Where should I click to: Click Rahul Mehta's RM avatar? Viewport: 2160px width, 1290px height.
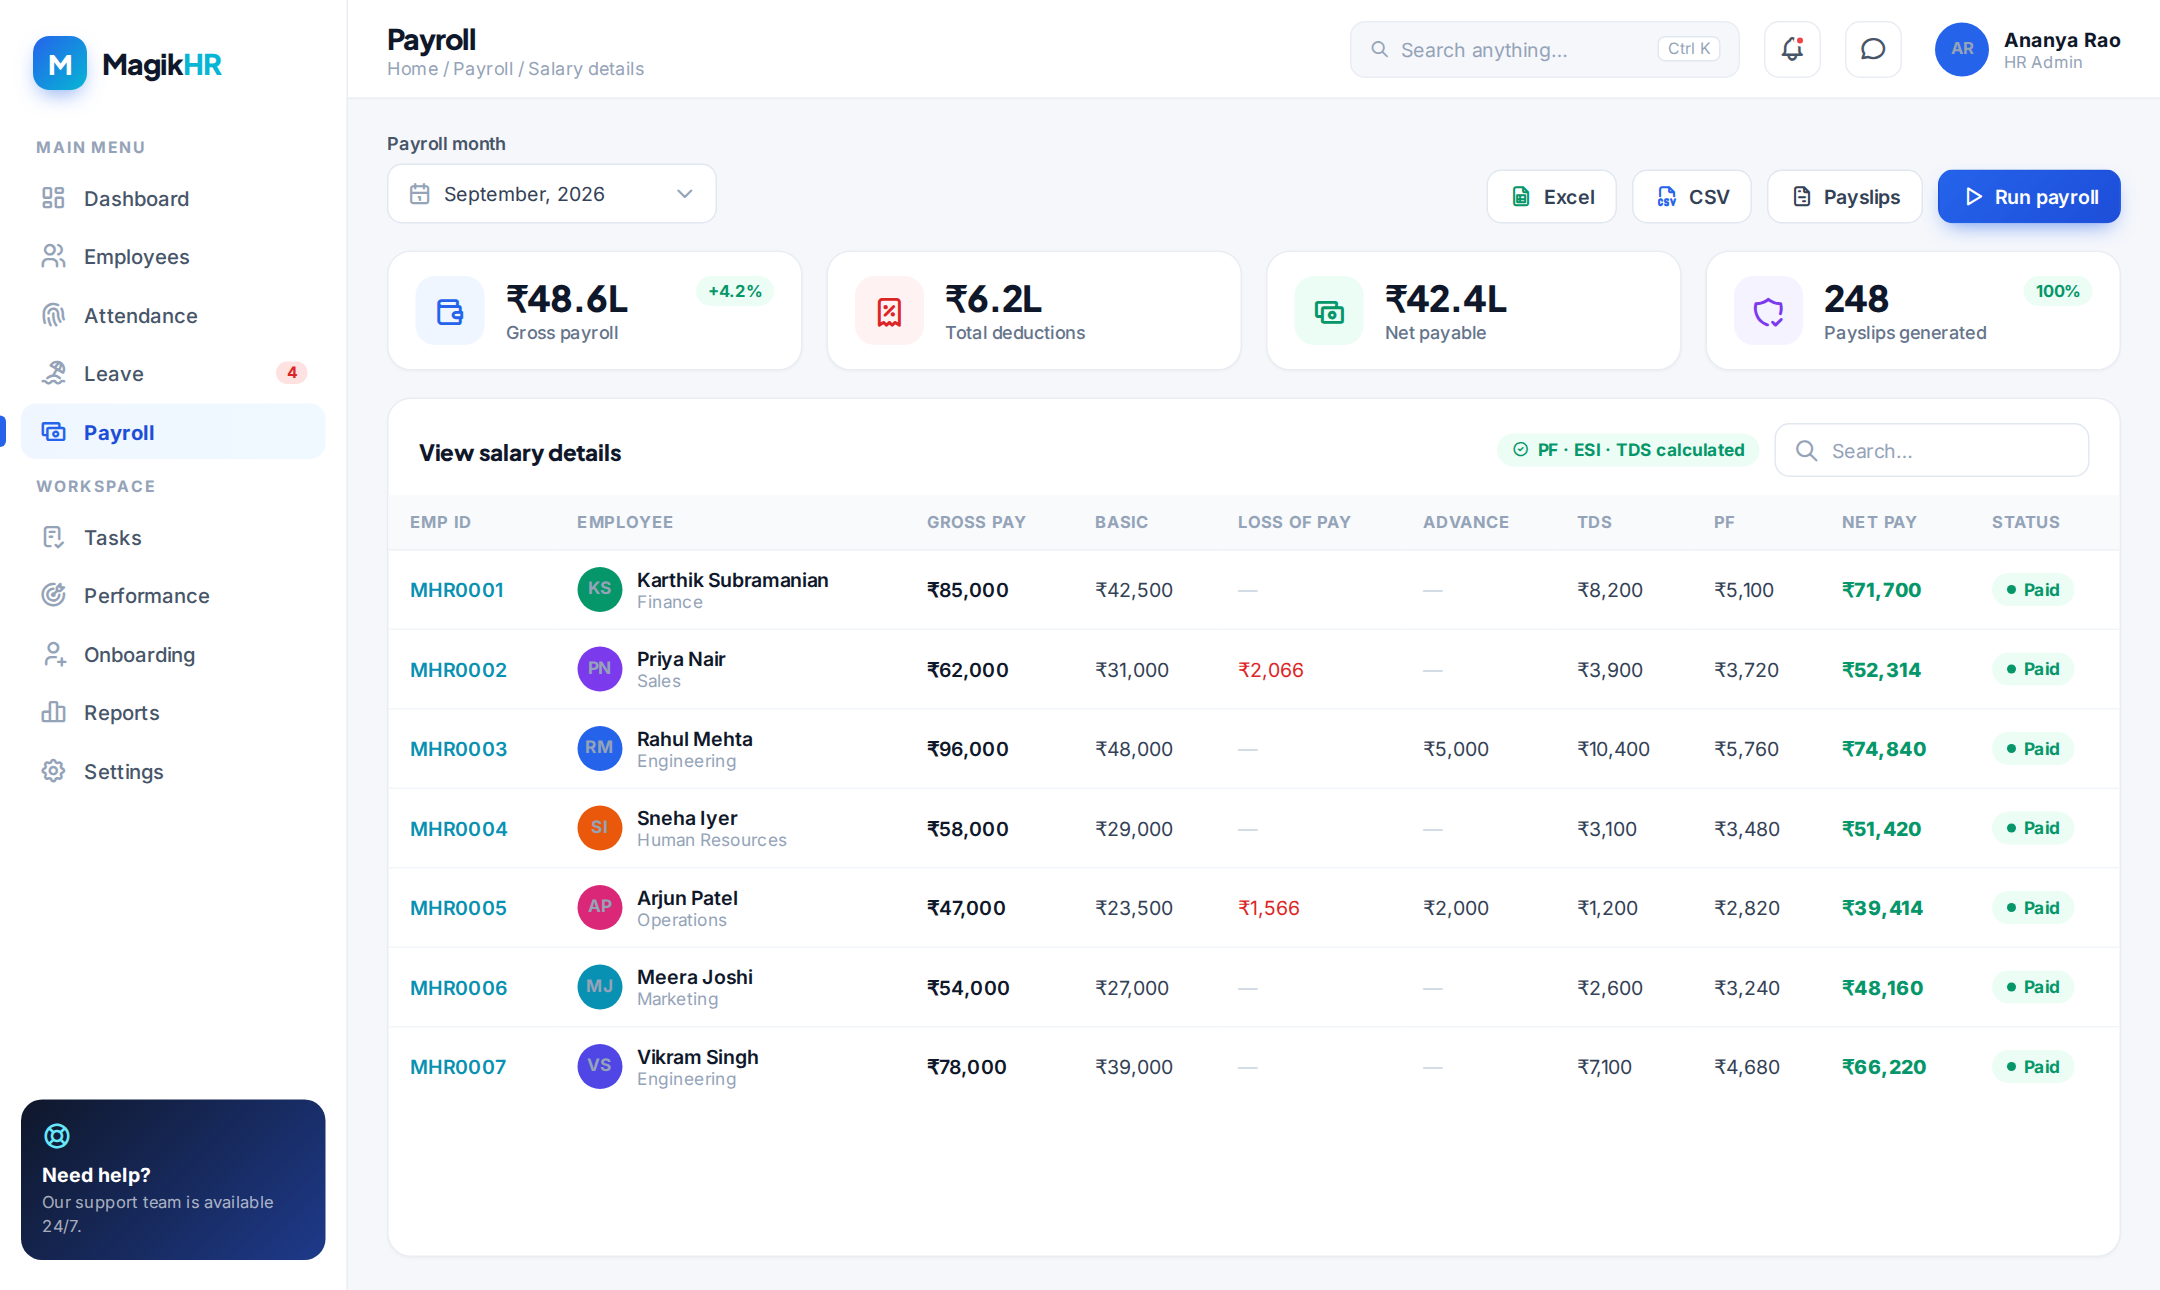(x=599, y=748)
